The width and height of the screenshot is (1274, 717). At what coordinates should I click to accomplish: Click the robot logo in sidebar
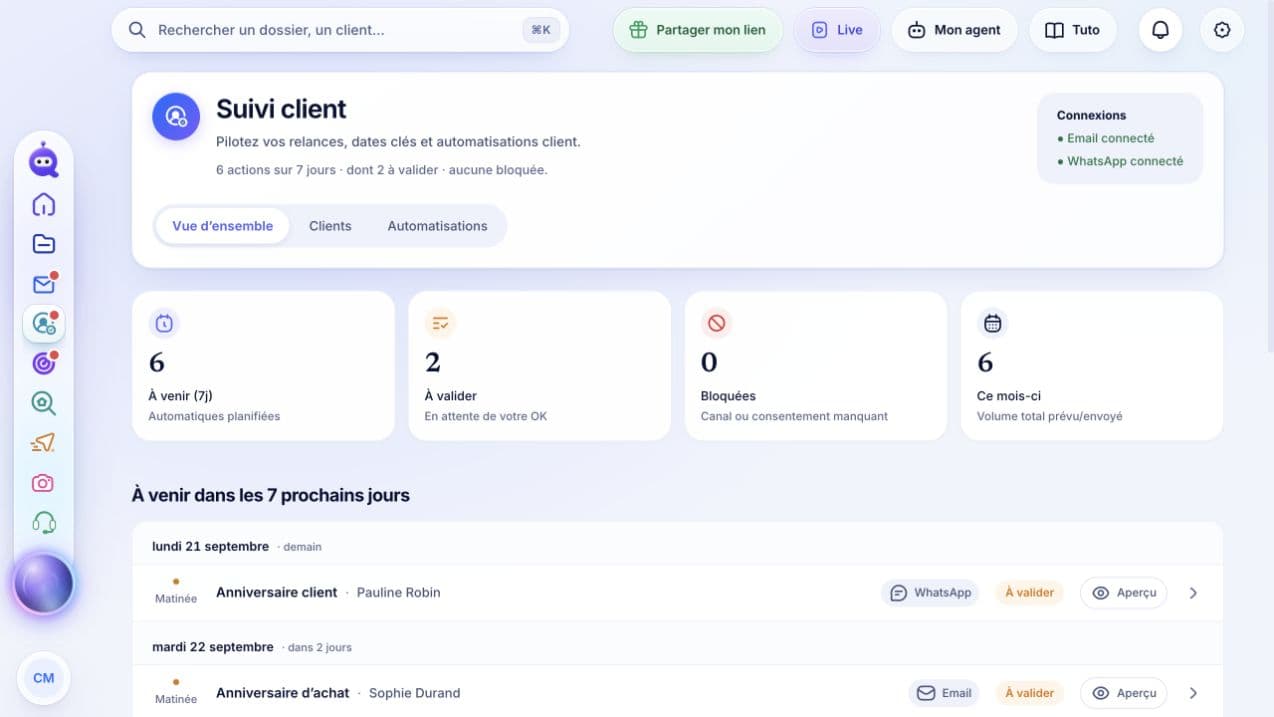click(x=43, y=160)
